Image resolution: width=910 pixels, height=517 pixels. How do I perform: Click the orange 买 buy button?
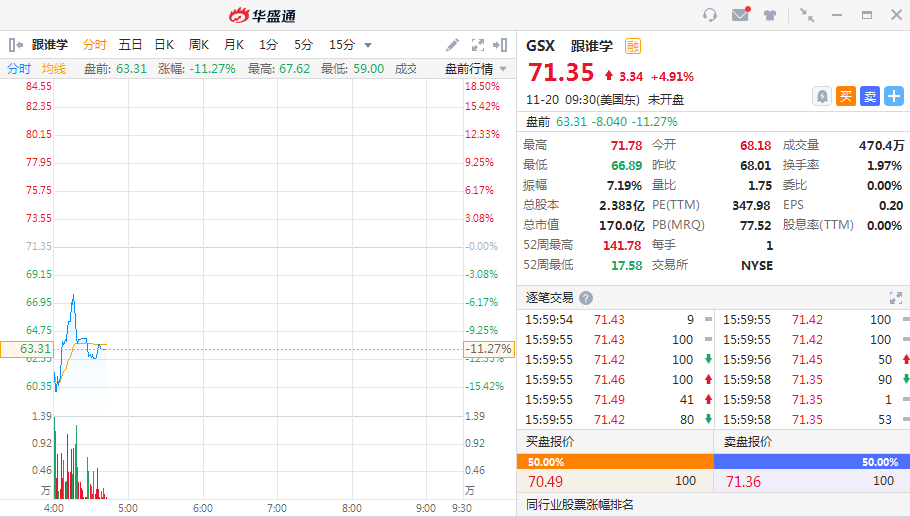(845, 96)
